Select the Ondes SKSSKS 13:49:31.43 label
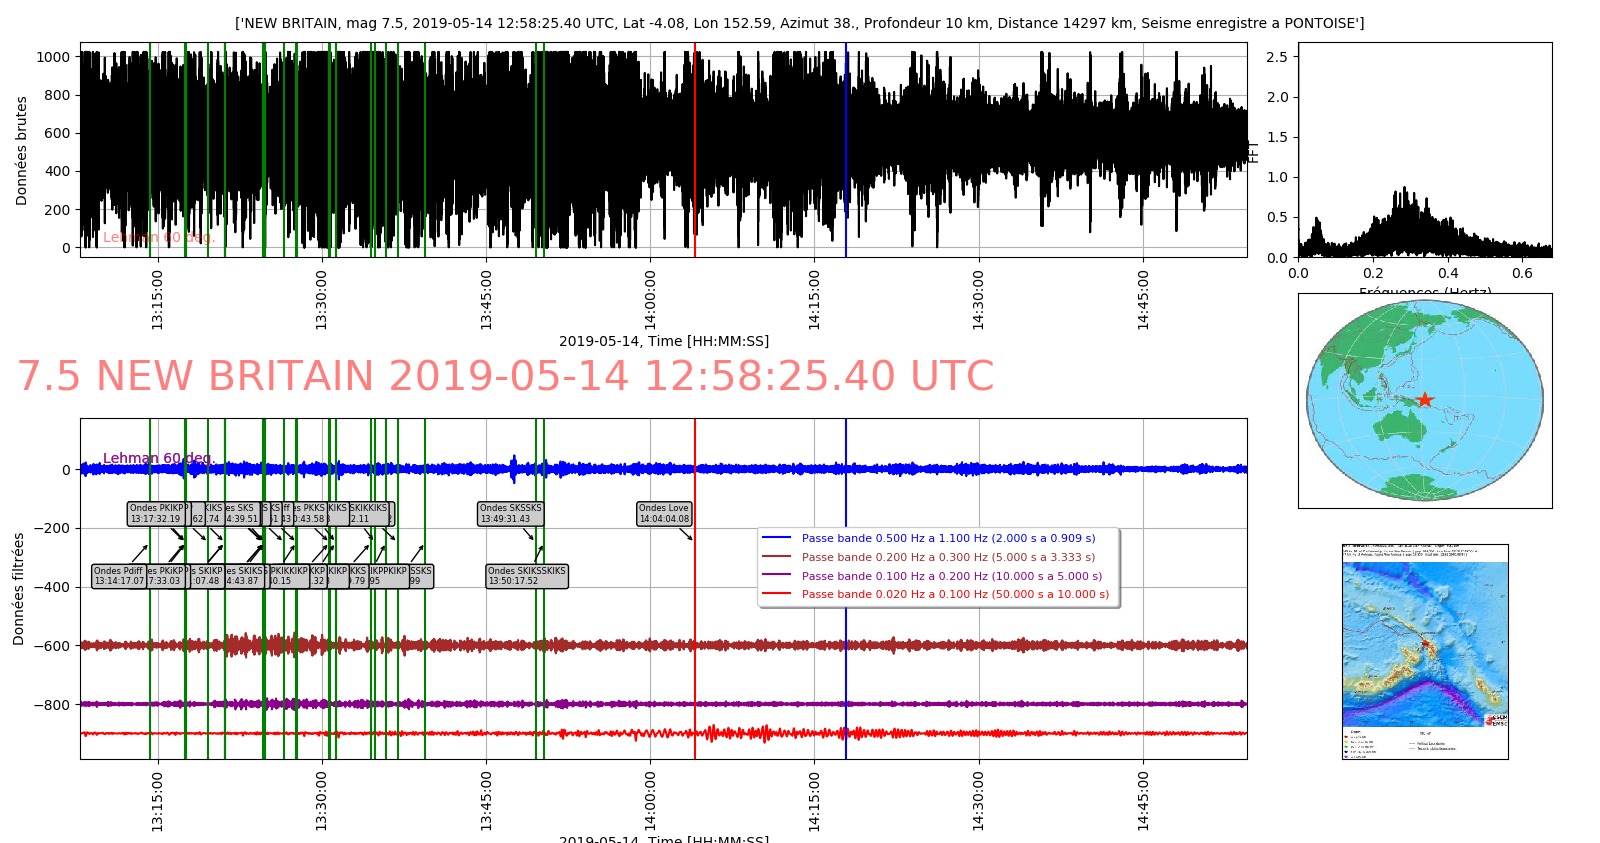The width and height of the screenshot is (1600, 843). [510, 513]
